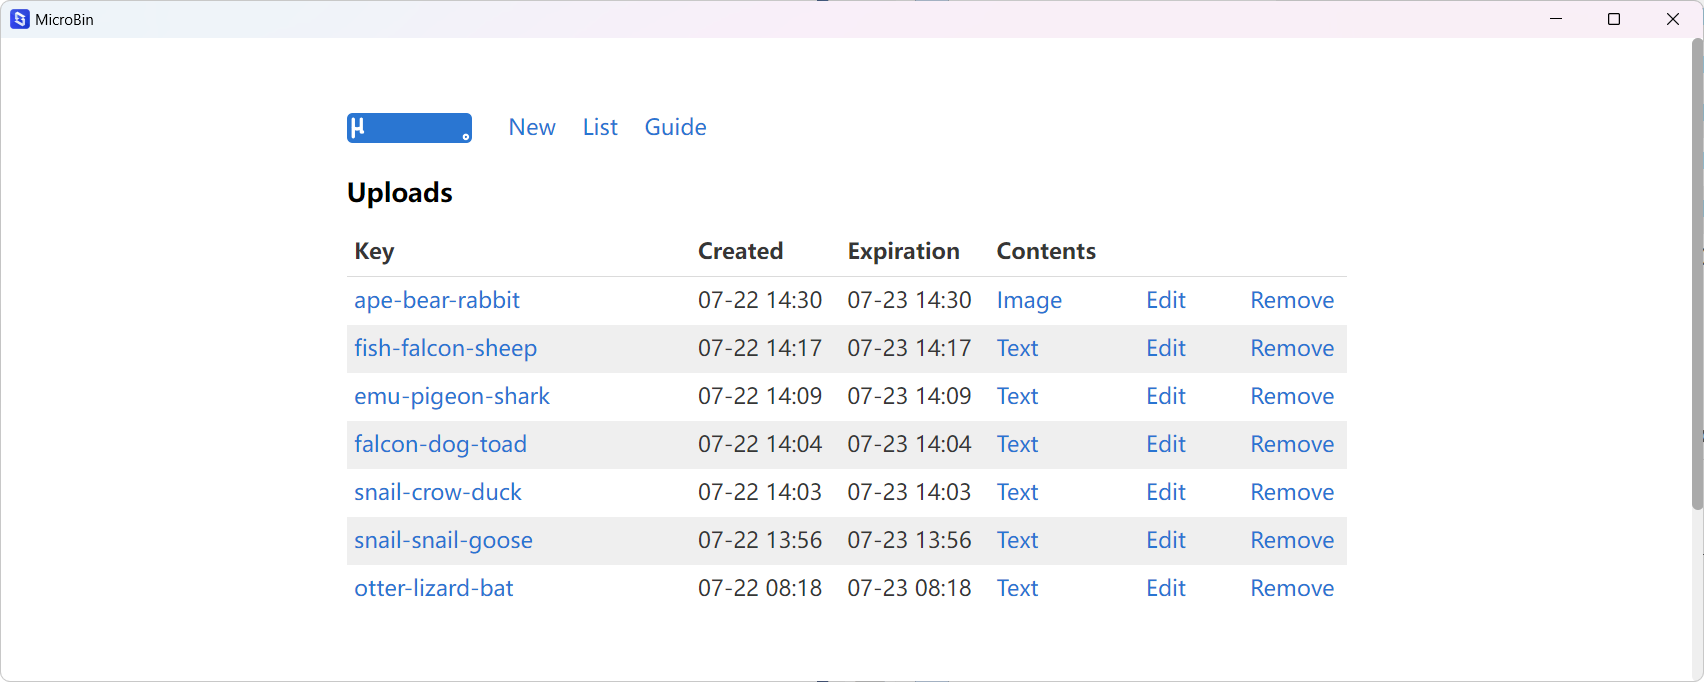Image resolution: width=1704 pixels, height=682 pixels.
Task: Edit the otter-lizard-bat upload
Action: click(x=1166, y=588)
